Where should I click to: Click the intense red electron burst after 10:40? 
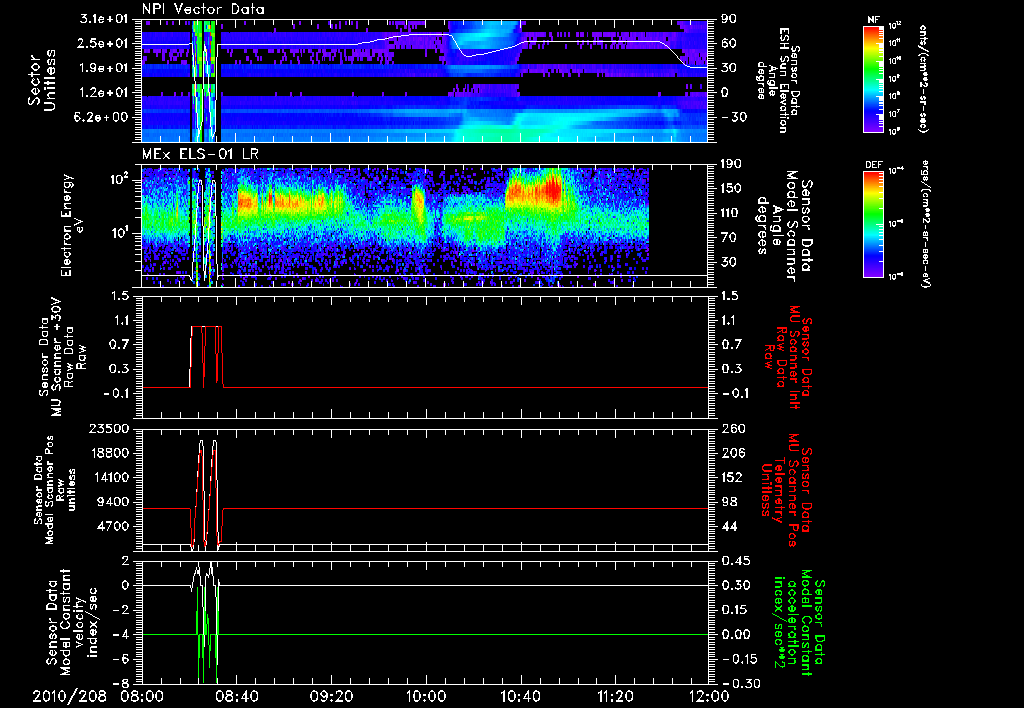pos(534,189)
